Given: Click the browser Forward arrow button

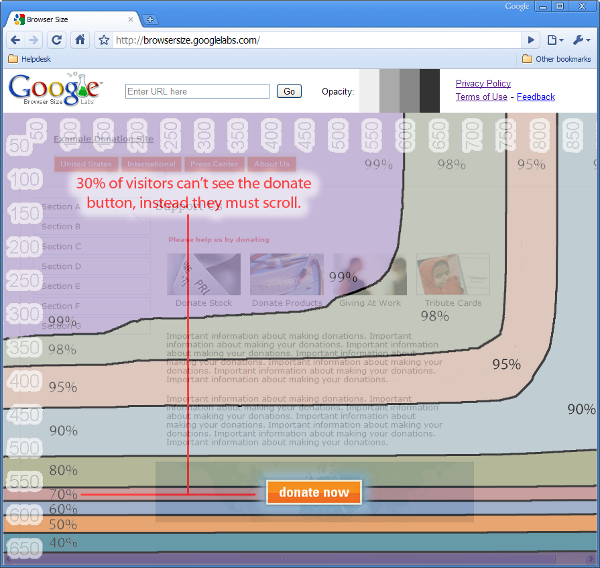Looking at the screenshot, I should tap(34, 40).
